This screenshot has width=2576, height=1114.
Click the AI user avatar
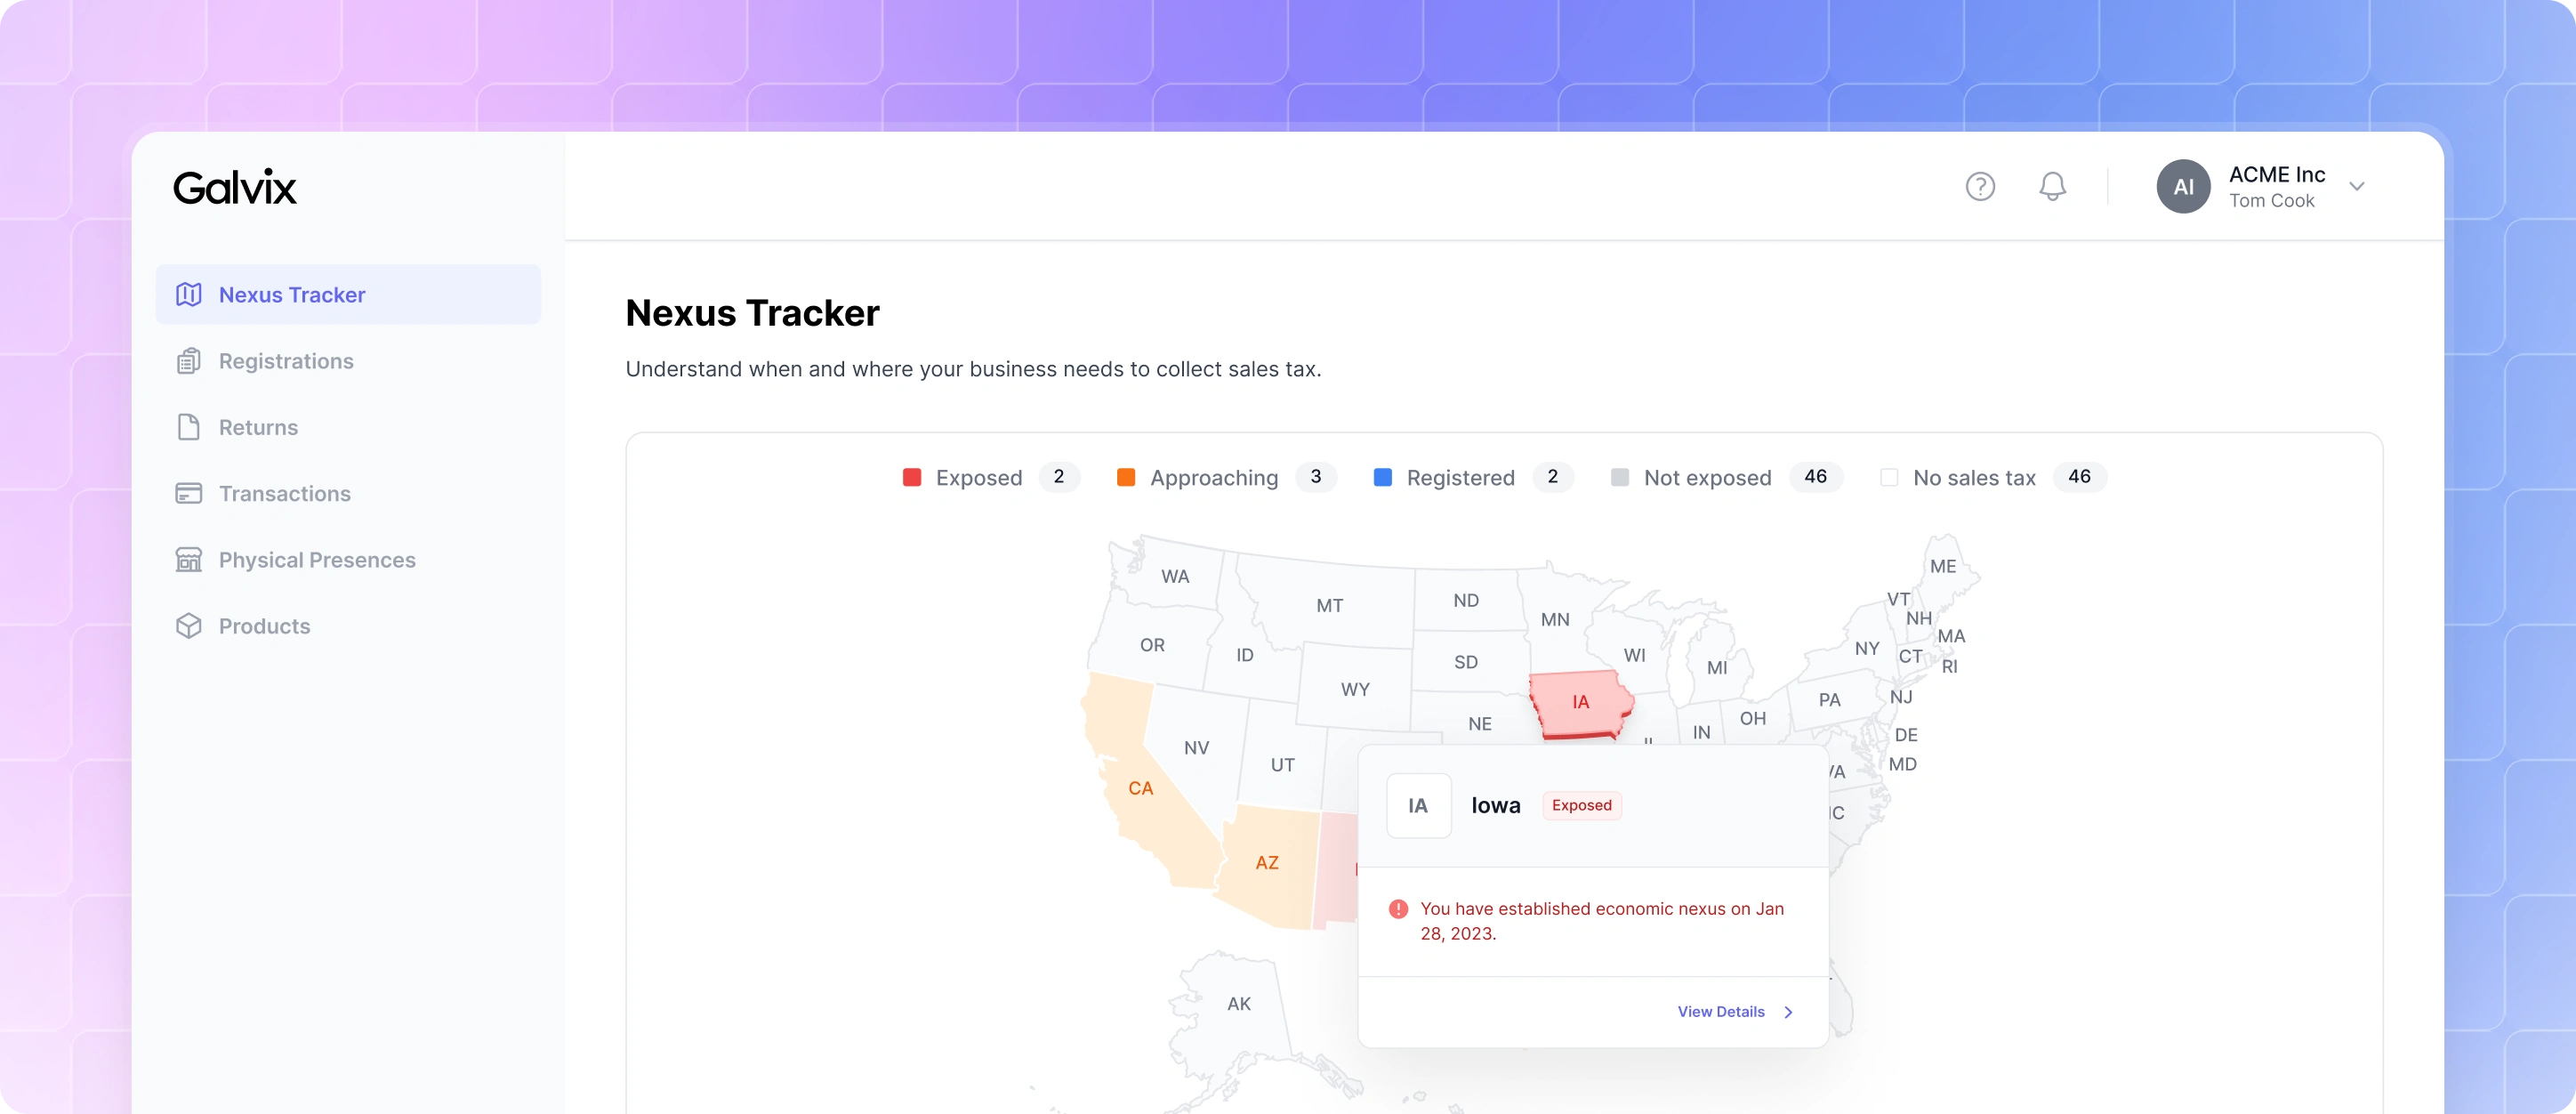click(x=2183, y=186)
